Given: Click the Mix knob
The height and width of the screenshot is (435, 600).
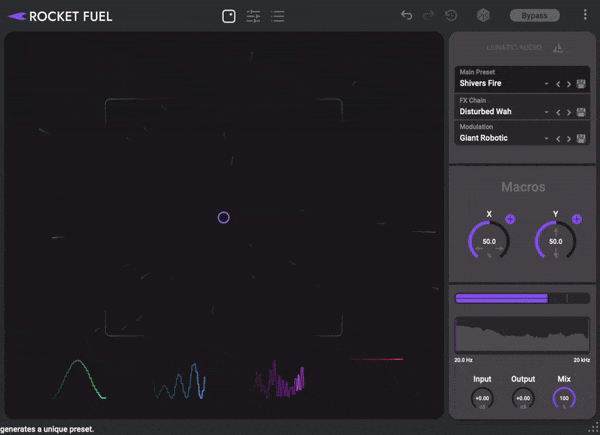Looking at the screenshot, I should coord(564,398).
